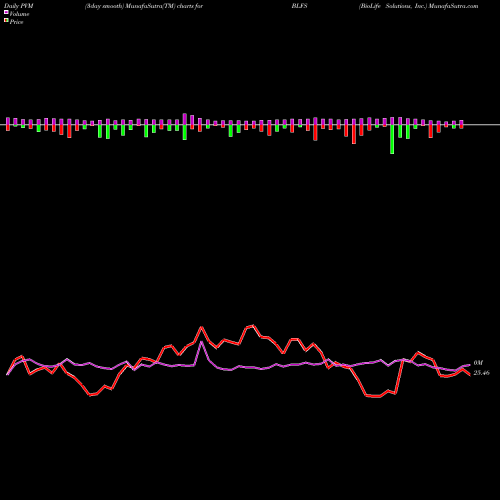The height and width of the screenshot is (500, 500).
Task: Click the '25.46' price value label
Action: (x=481, y=373)
